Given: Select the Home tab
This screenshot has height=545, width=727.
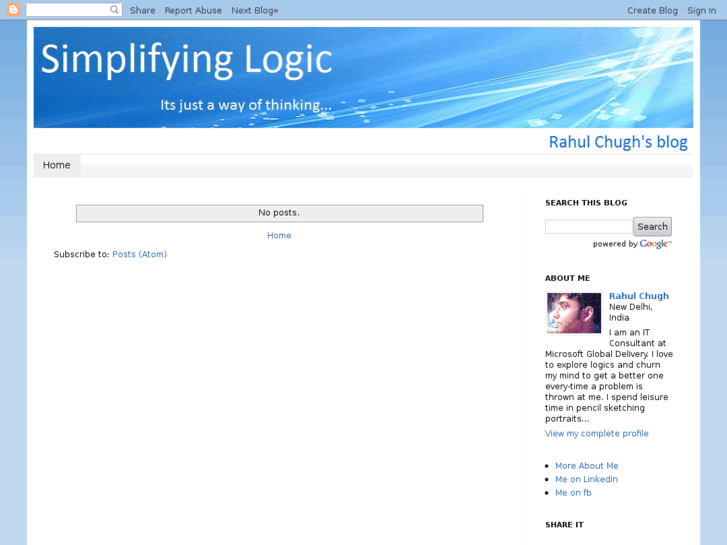Looking at the screenshot, I should [57, 165].
